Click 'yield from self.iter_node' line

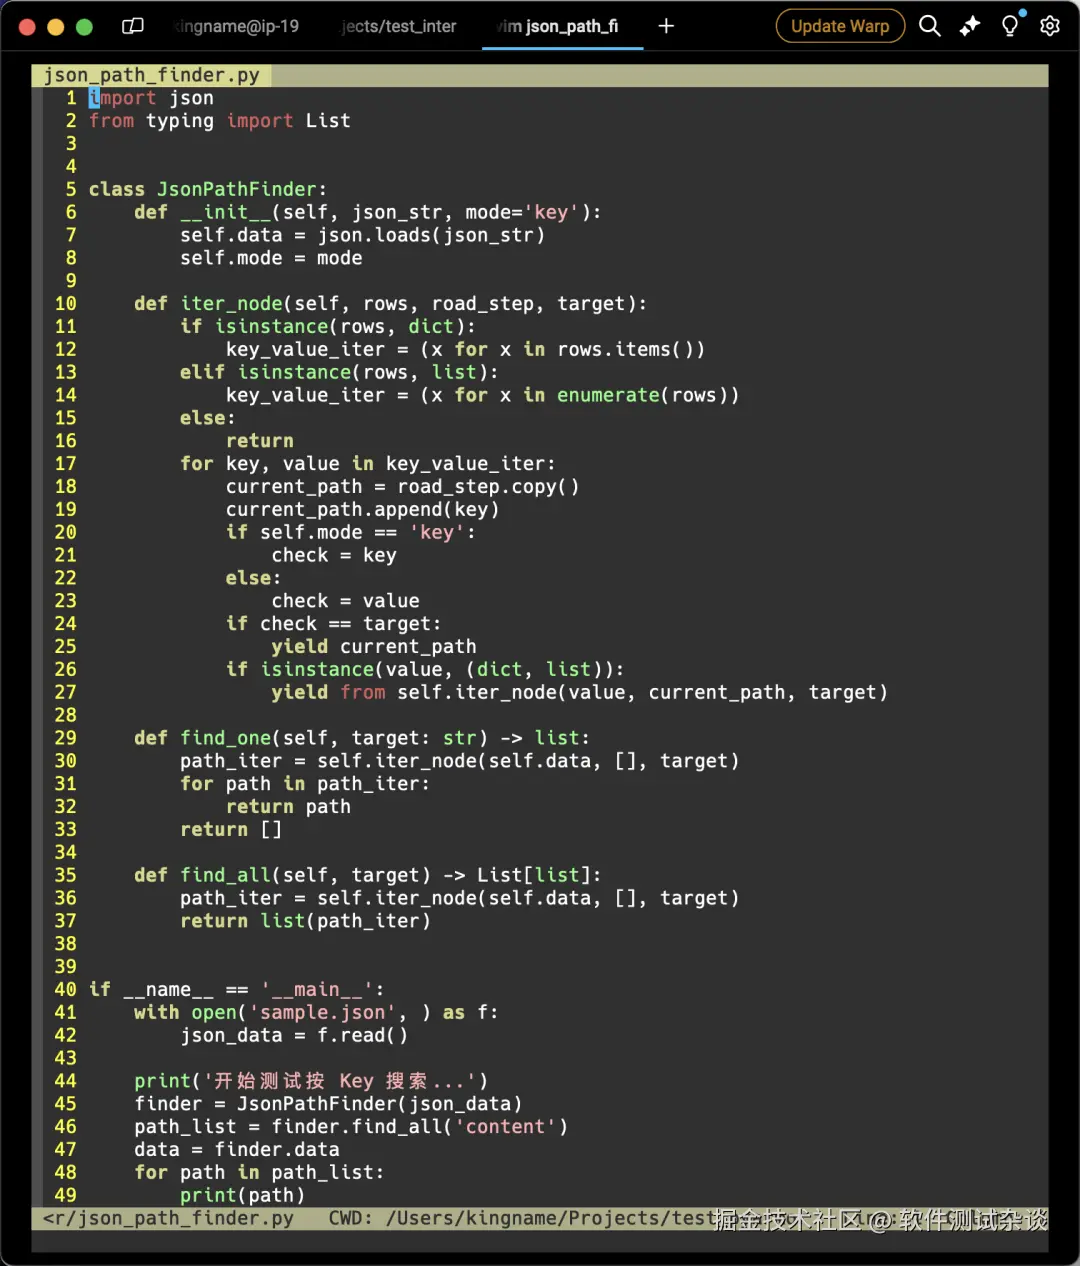[580, 692]
